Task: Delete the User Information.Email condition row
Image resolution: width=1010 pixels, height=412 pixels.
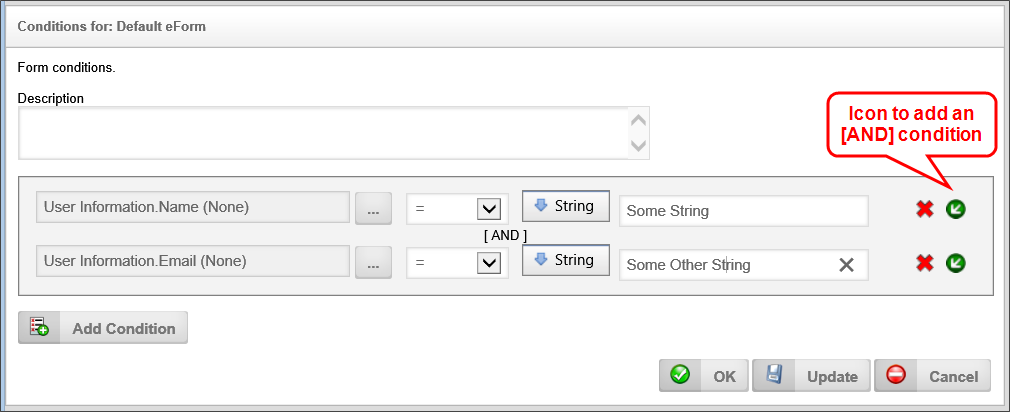Action: pyautogui.click(x=925, y=263)
